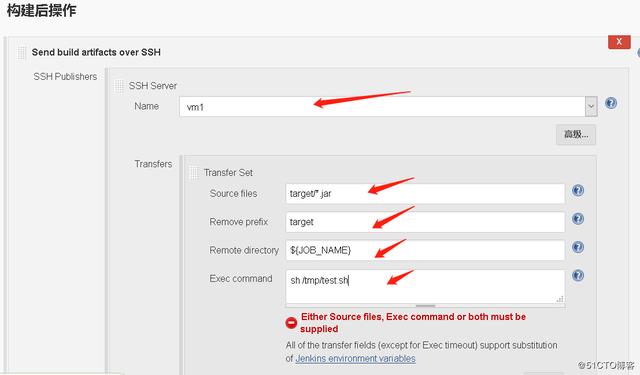Select the Exec command label
This screenshot has height=375, width=640.
click(x=241, y=279)
